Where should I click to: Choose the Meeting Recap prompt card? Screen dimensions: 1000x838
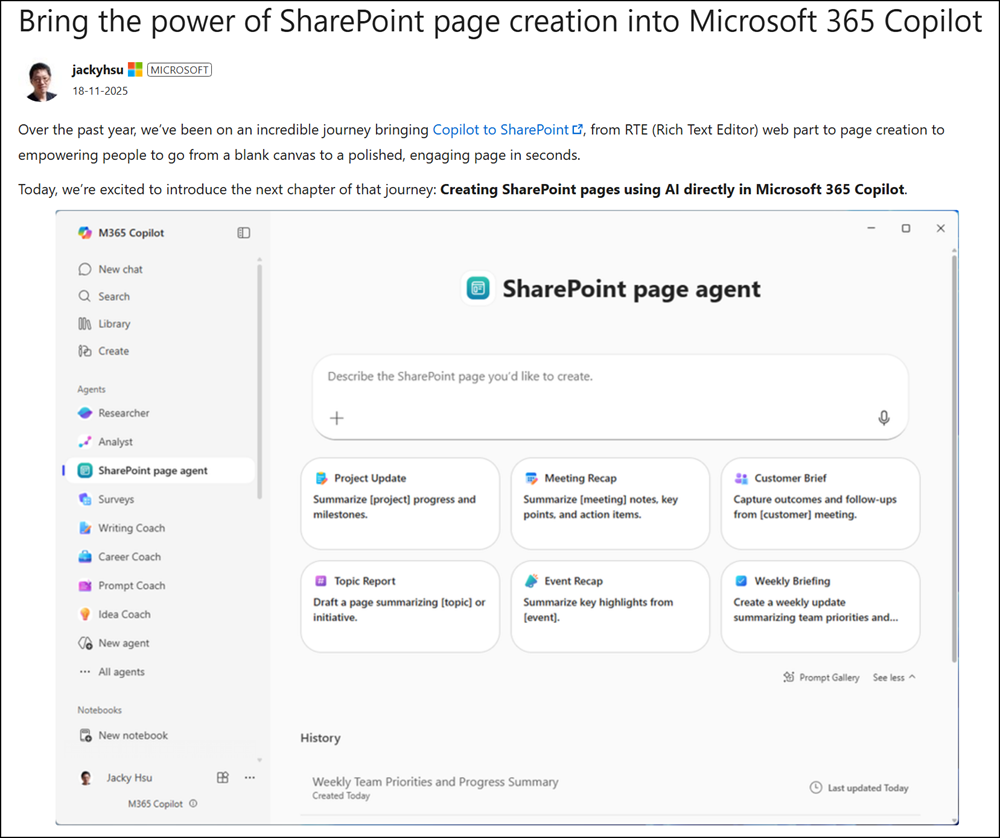pyautogui.click(x=610, y=503)
